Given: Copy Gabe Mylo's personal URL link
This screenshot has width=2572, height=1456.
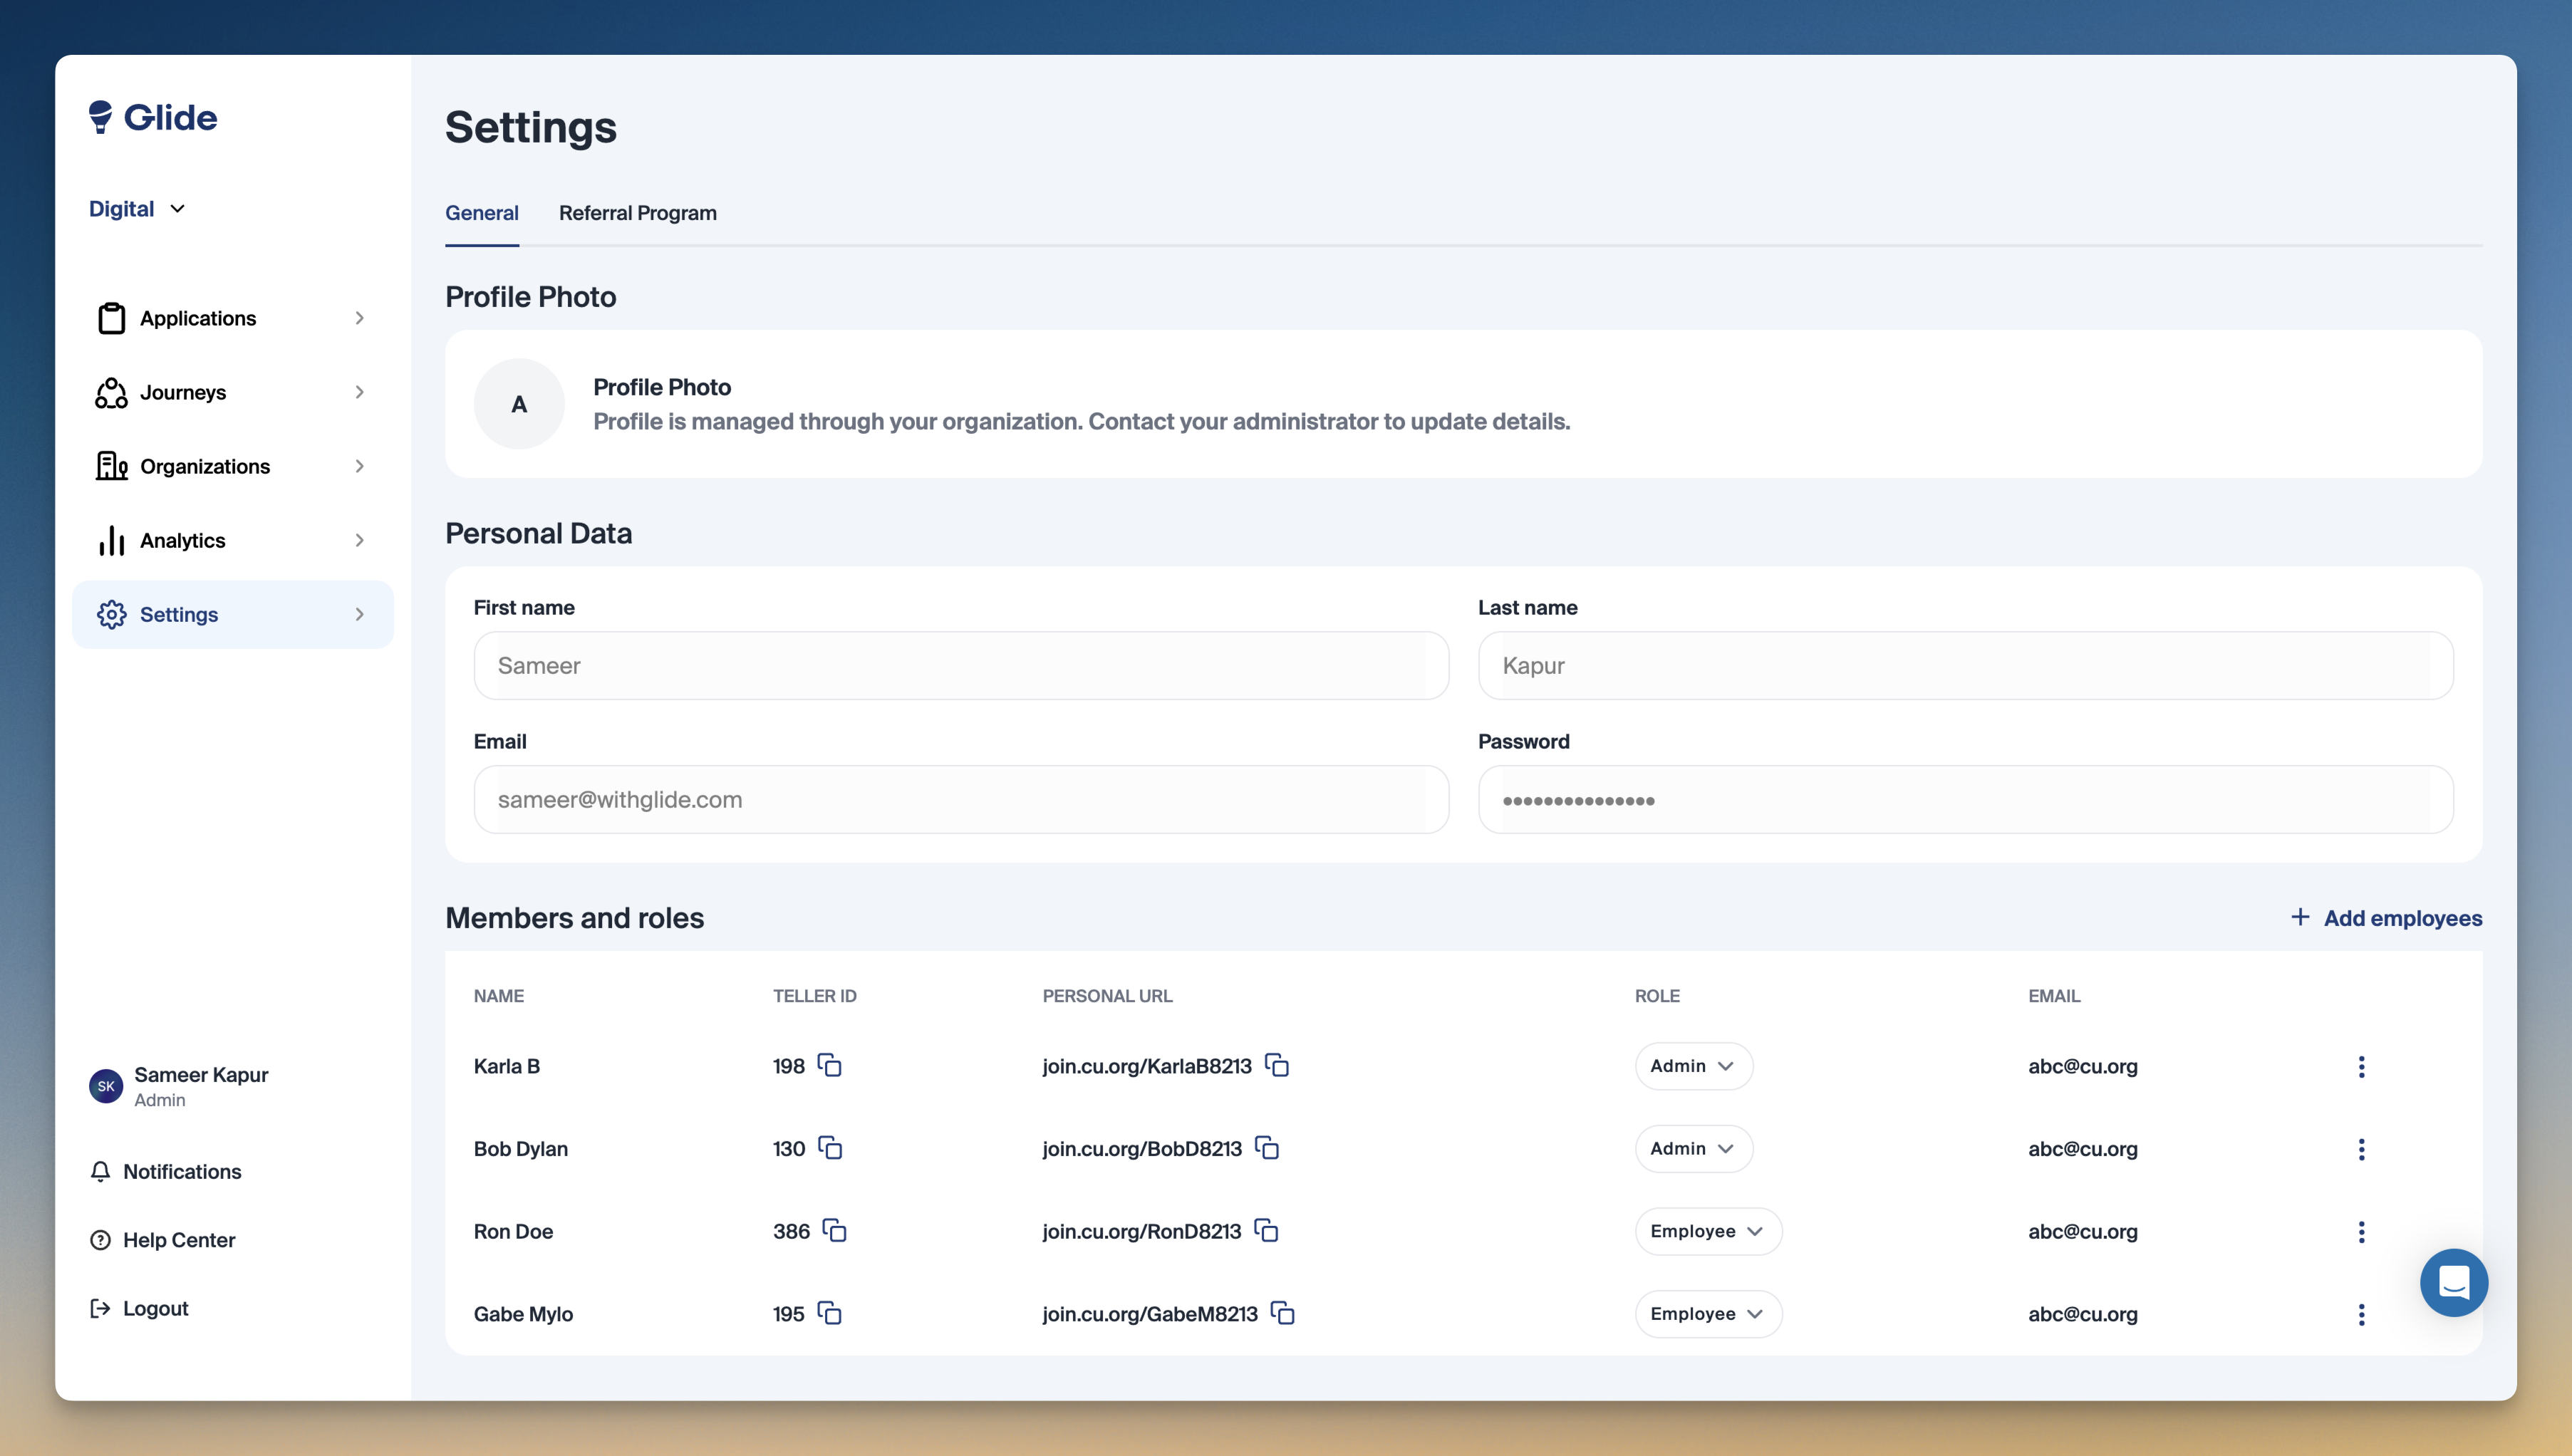Looking at the screenshot, I should click(x=1282, y=1313).
